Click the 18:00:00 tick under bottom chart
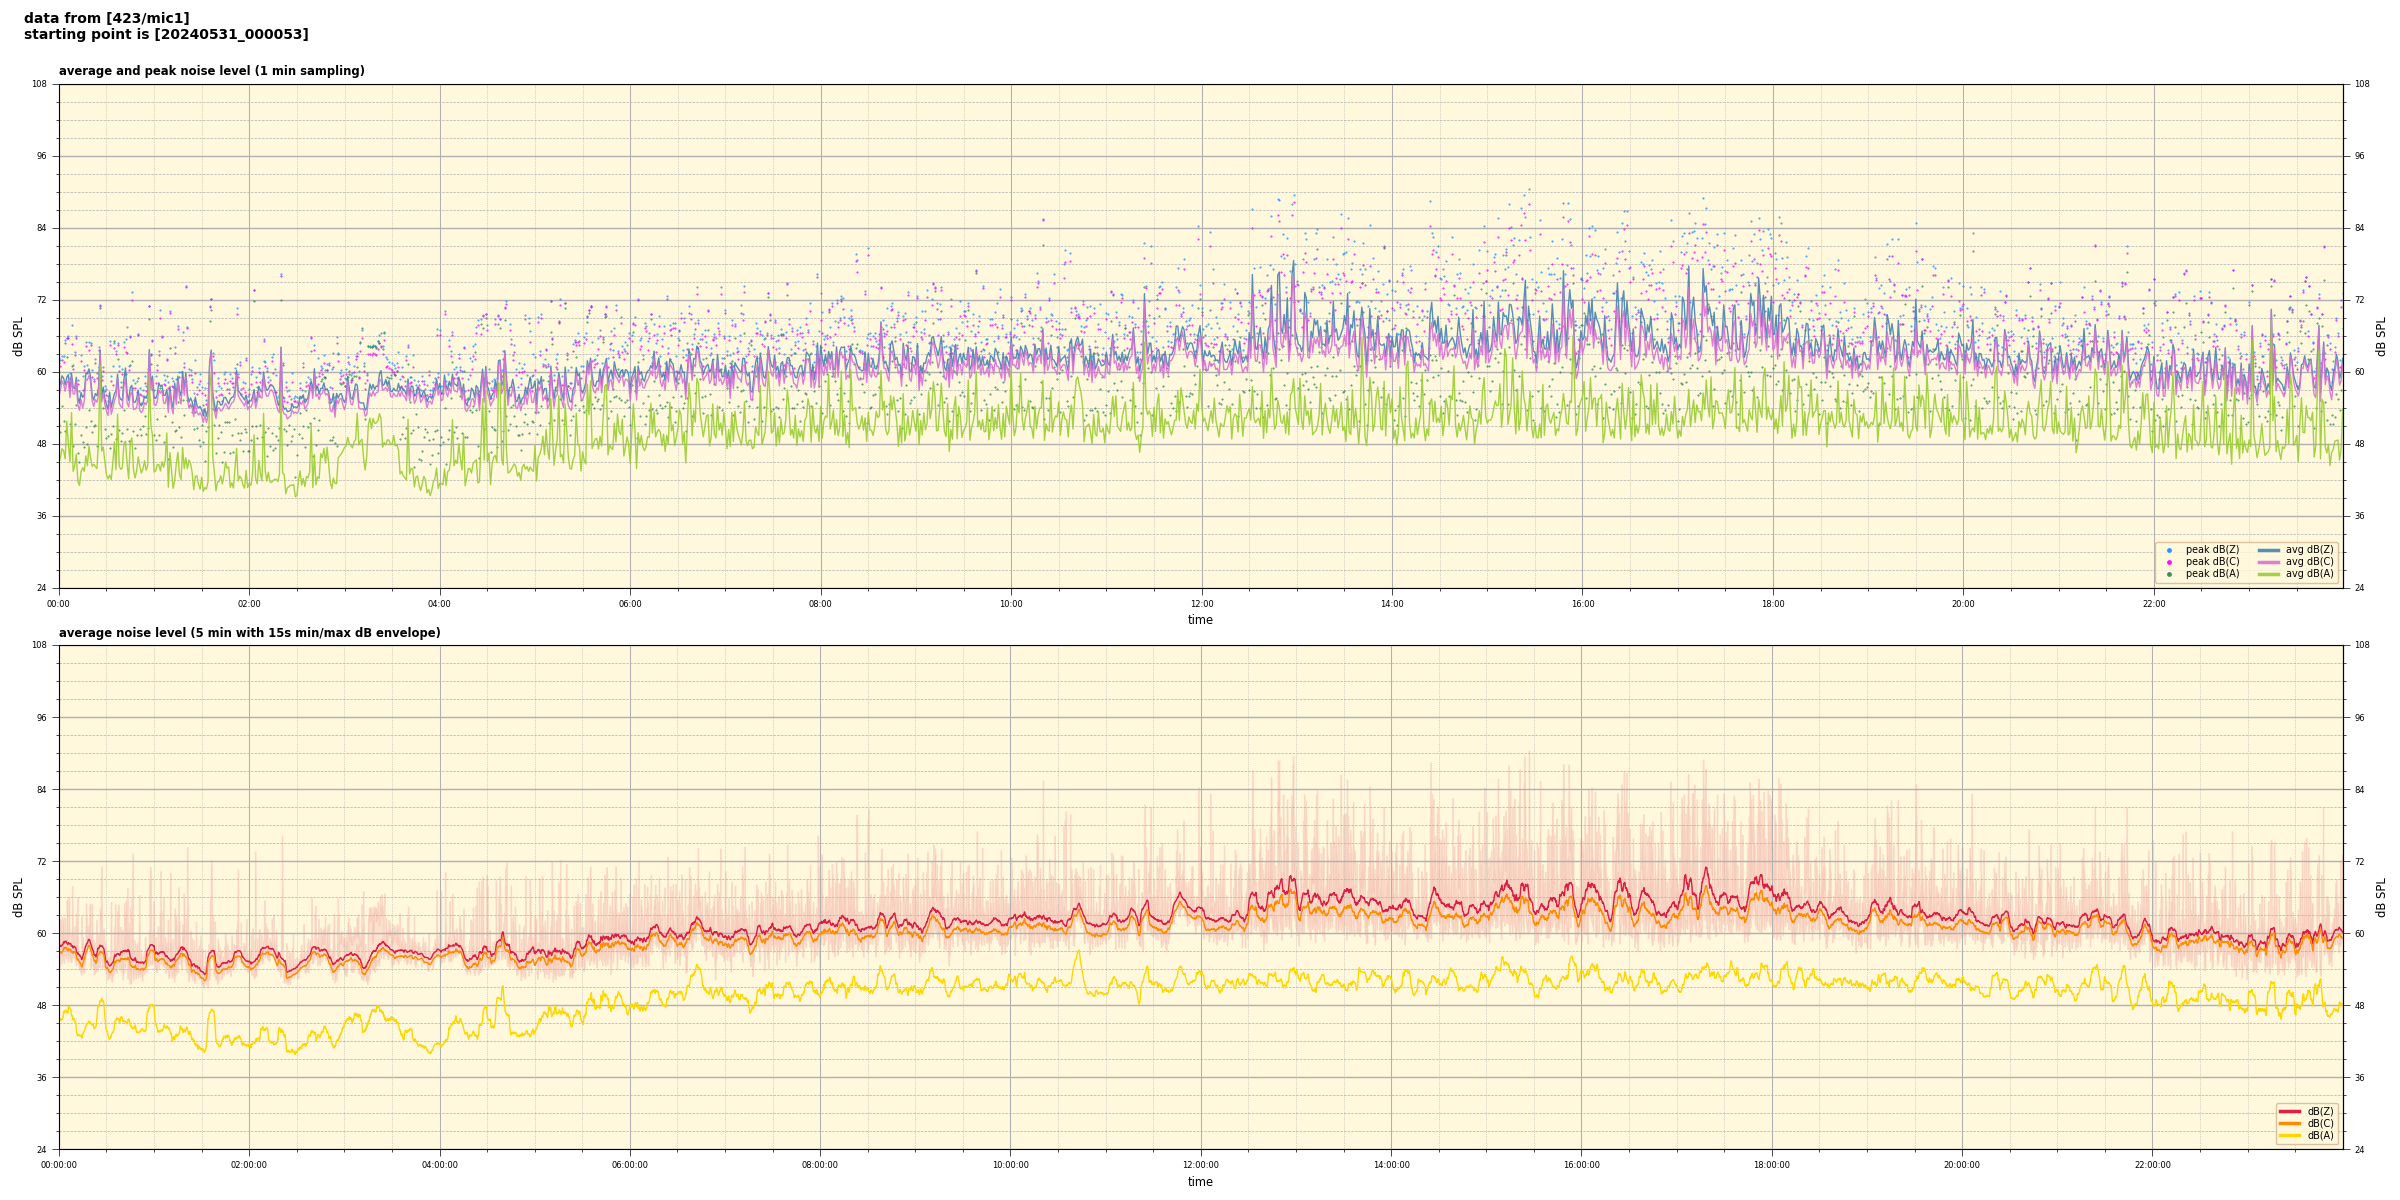 [1772, 1165]
